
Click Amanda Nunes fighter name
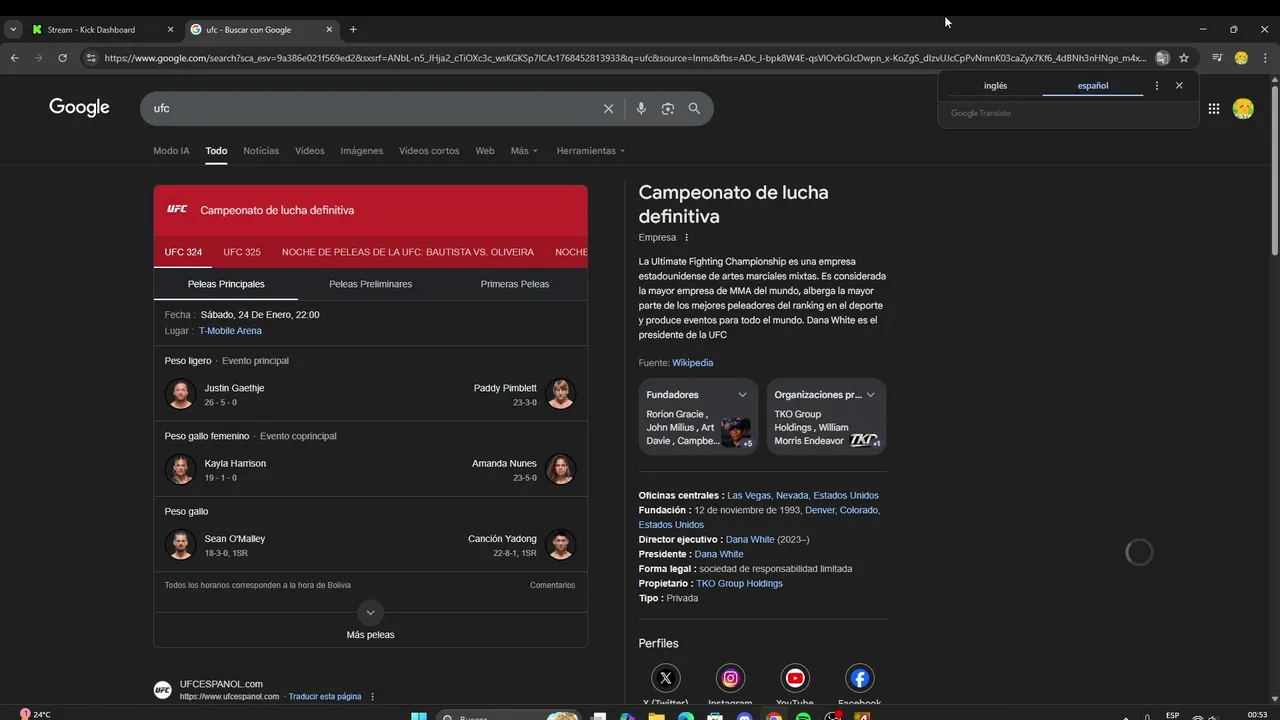tap(504, 464)
